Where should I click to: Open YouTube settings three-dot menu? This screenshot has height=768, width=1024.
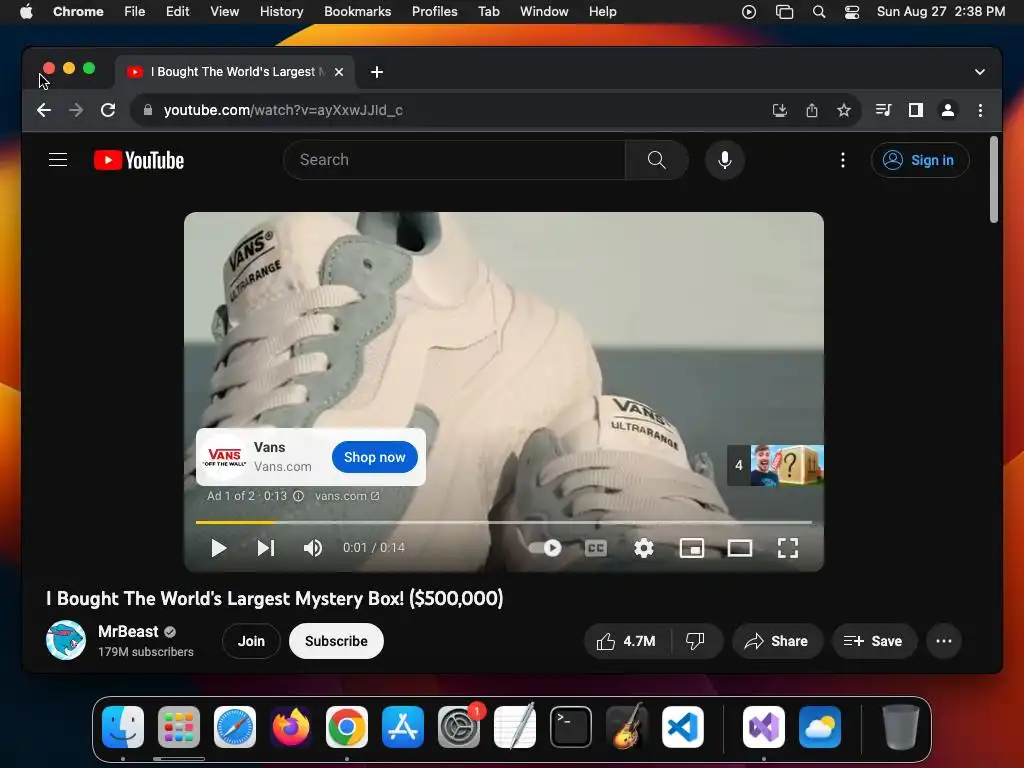pyautogui.click(x=842, y=160)
